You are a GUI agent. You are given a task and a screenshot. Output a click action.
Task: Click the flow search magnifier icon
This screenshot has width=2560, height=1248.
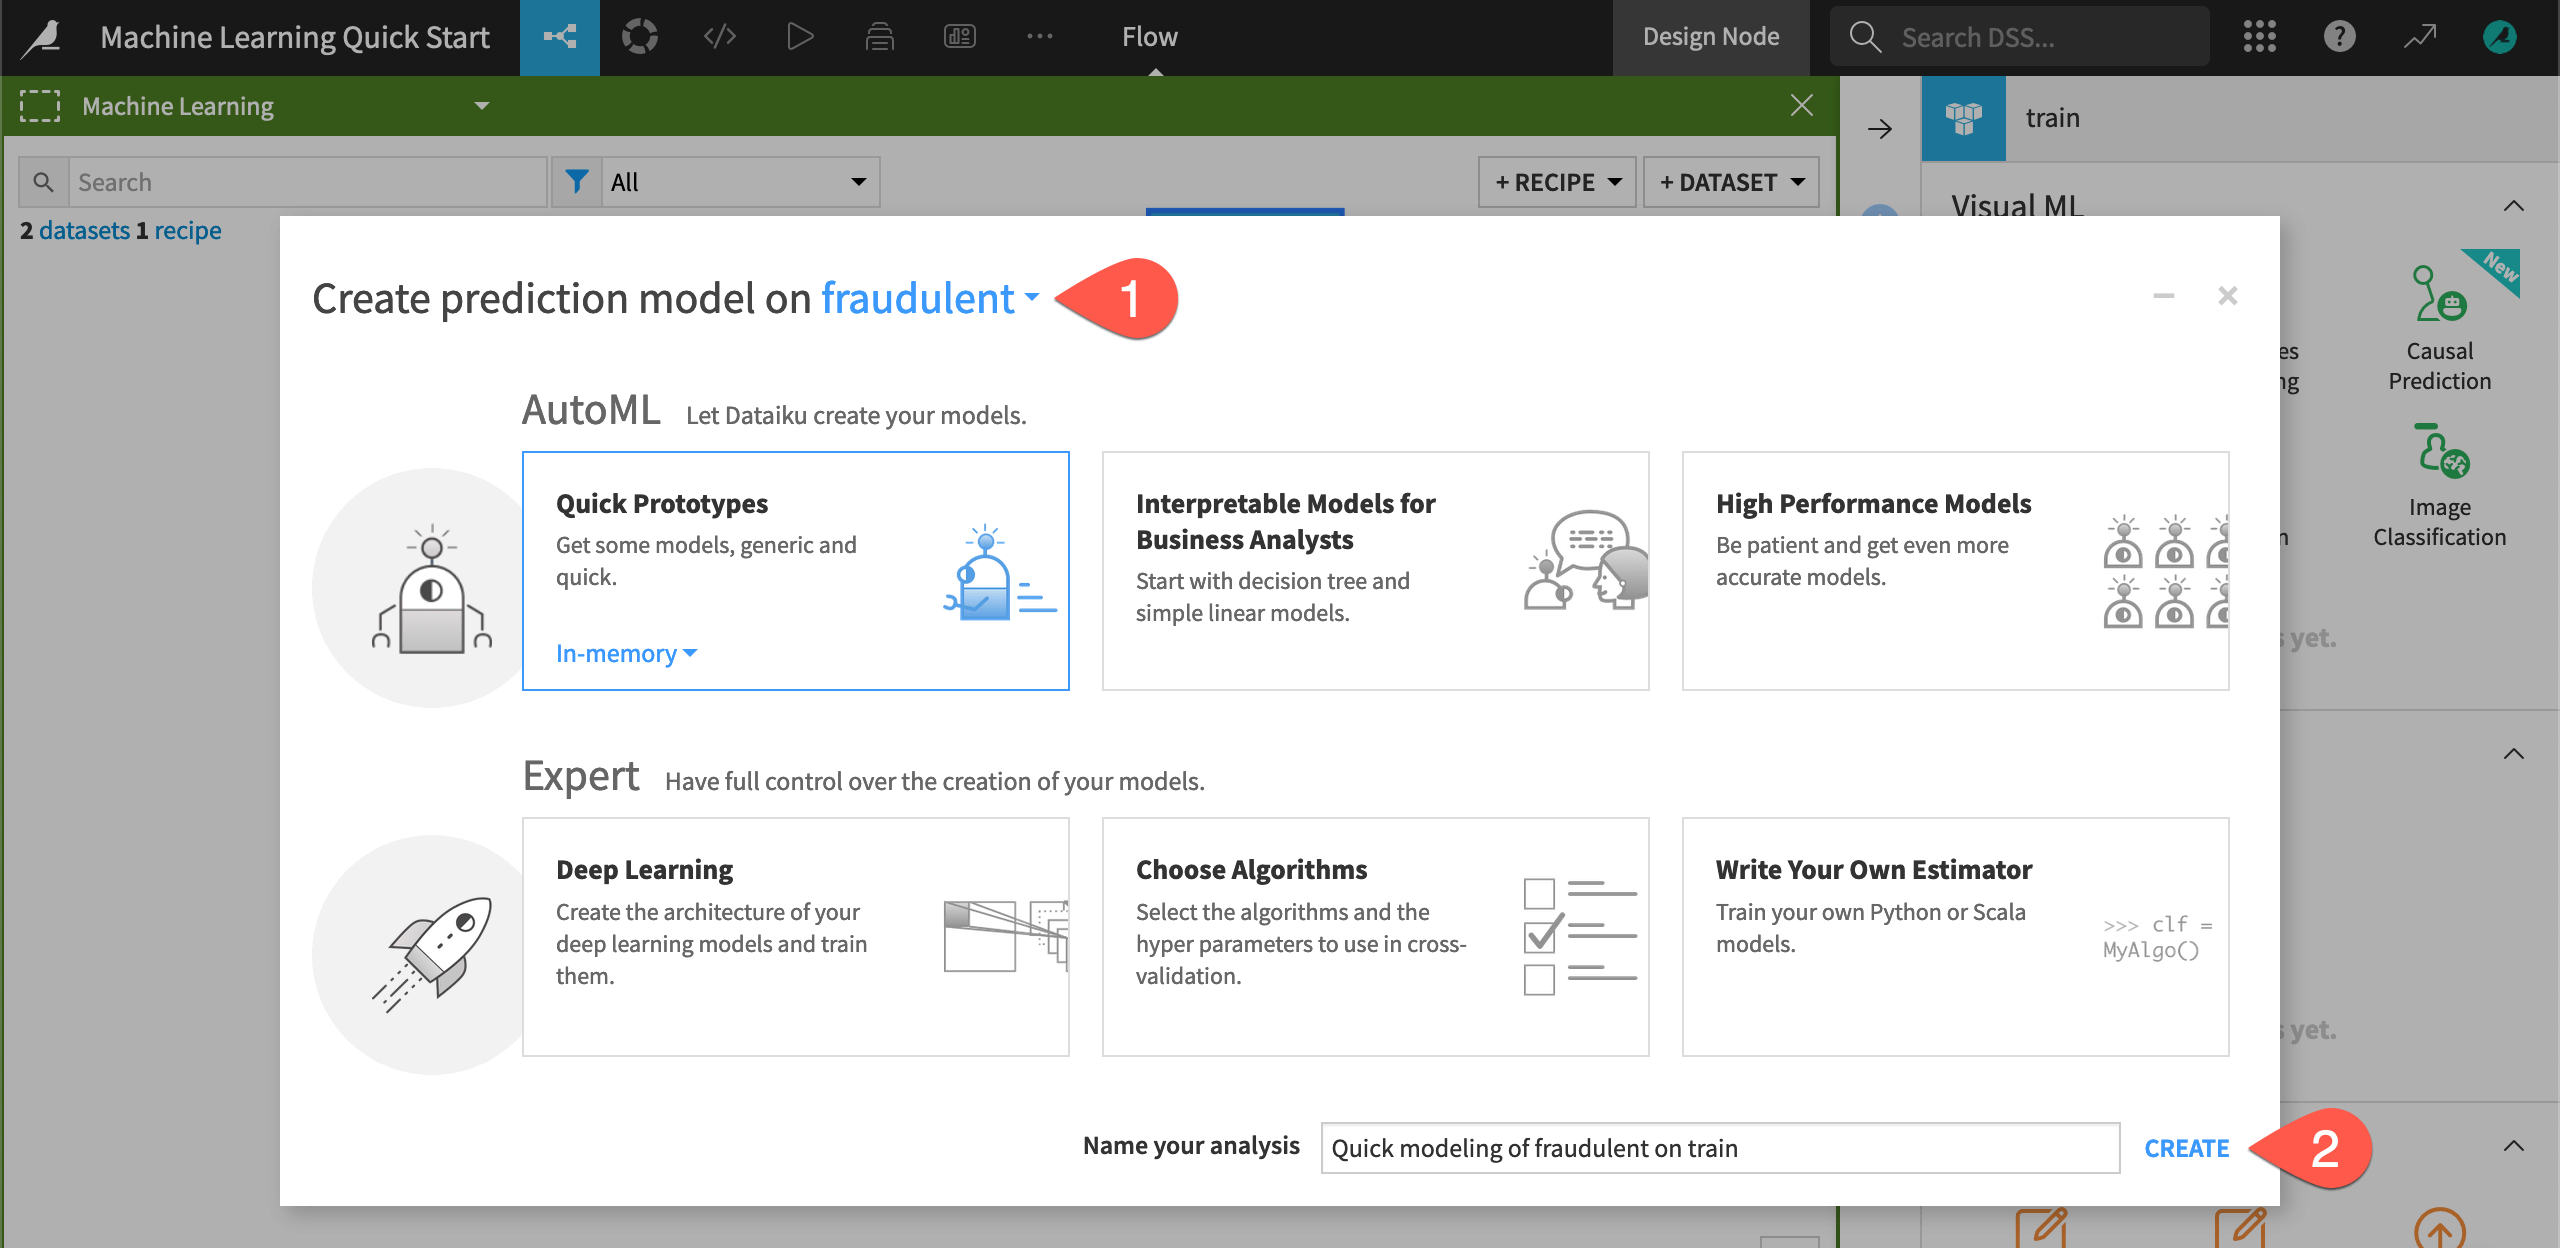coord(43,182)
